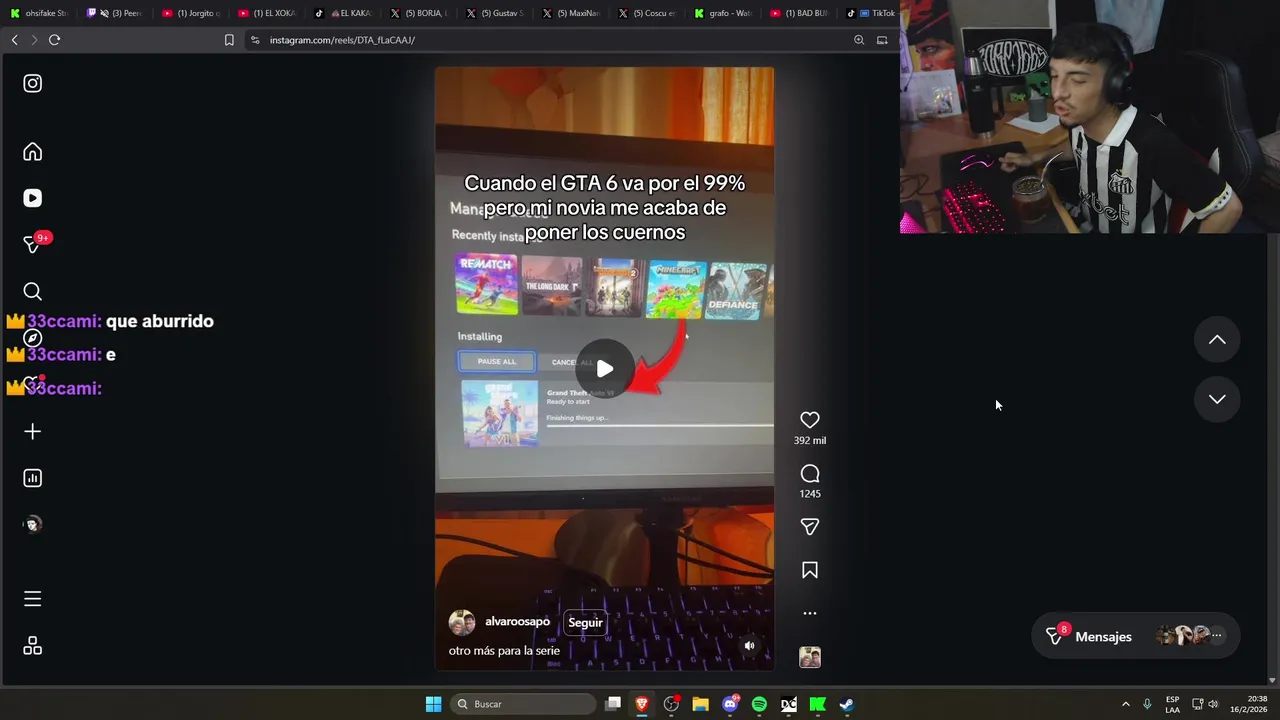Open profile avatar in Instagram sidebar
The width and height of the screenshot is (1280, 720).
coord(33,524)
